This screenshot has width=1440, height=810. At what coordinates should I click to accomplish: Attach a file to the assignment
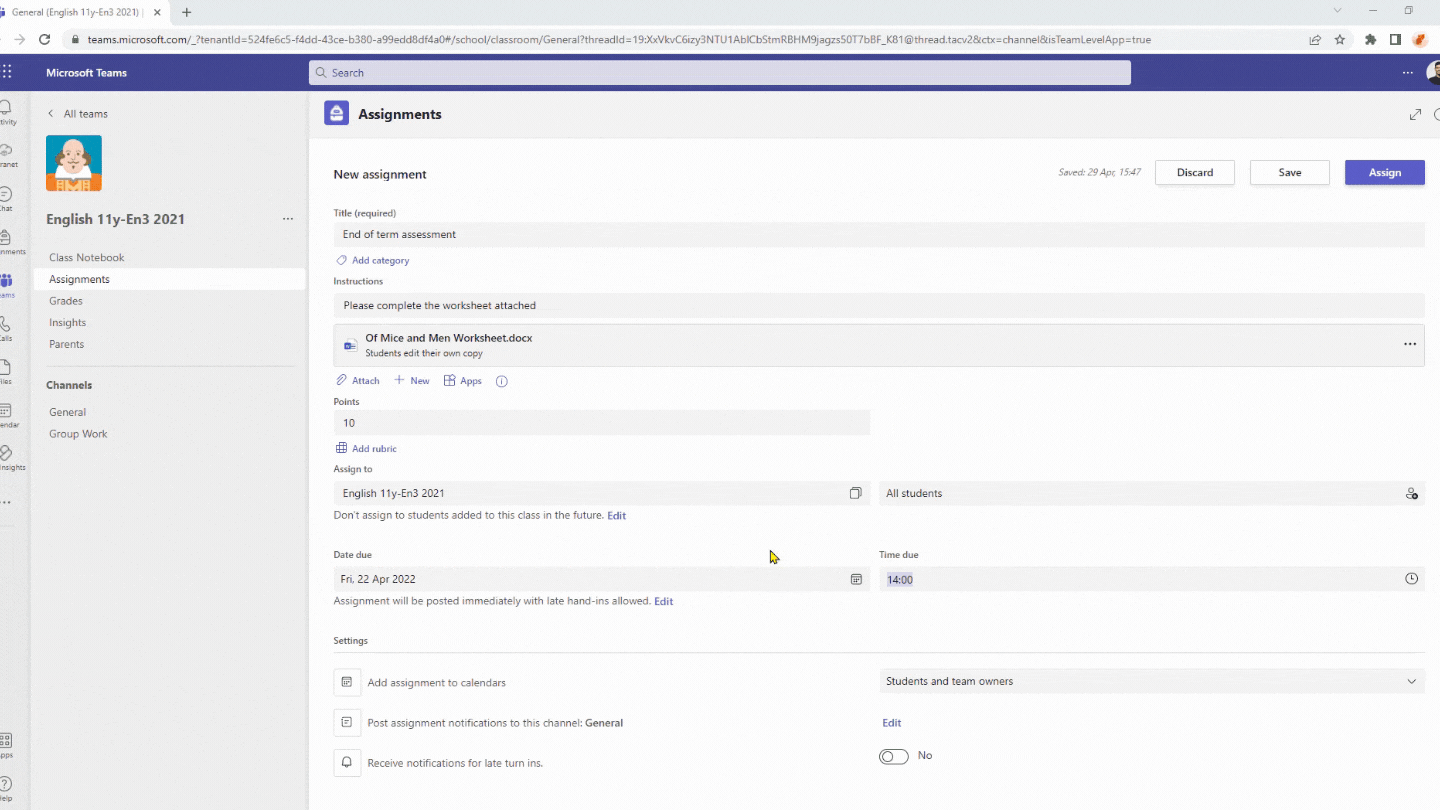click(x=358, y=381)
